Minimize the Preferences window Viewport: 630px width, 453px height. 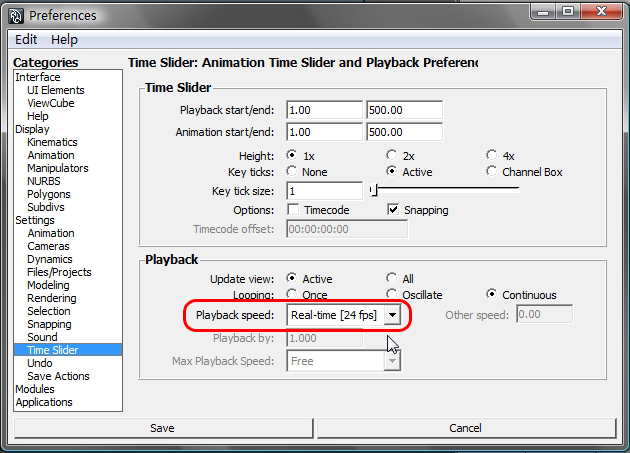coord(543,12)
